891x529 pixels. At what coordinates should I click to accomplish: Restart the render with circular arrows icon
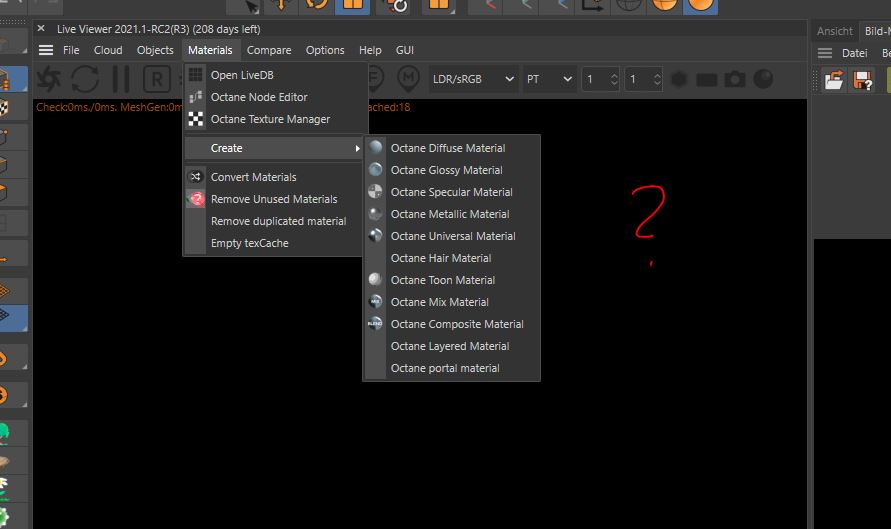(85, 79)
